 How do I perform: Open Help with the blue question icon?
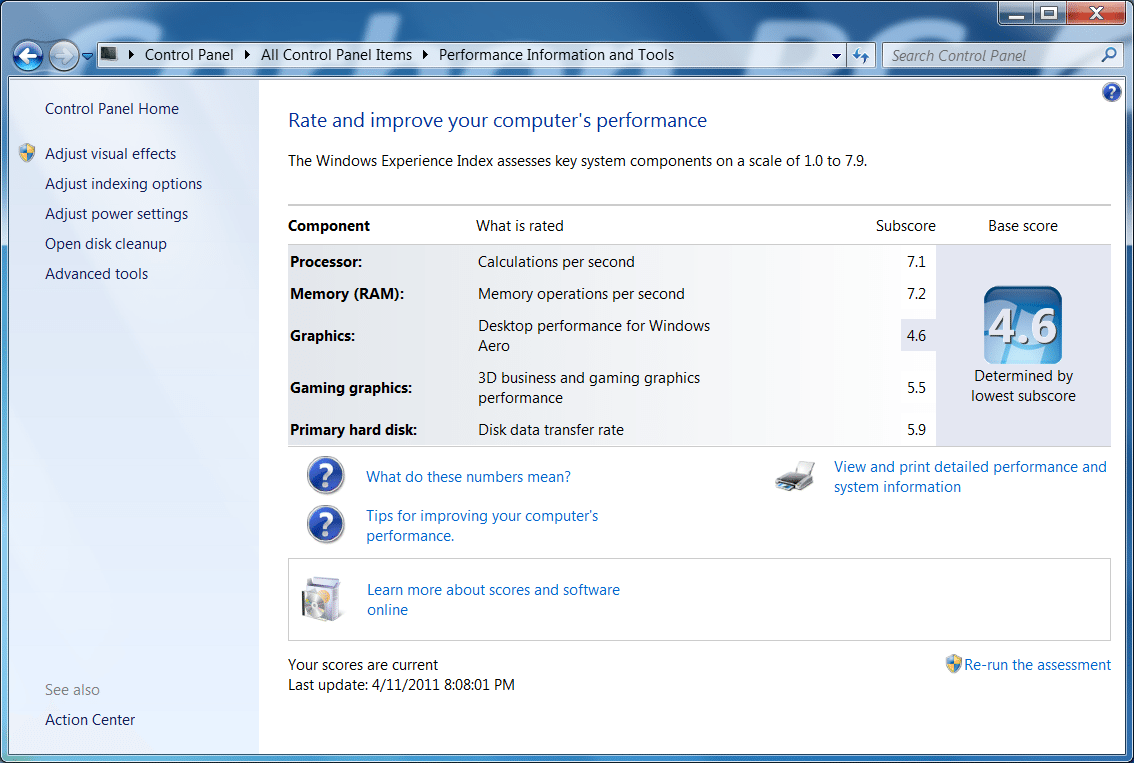[1112, 92]
